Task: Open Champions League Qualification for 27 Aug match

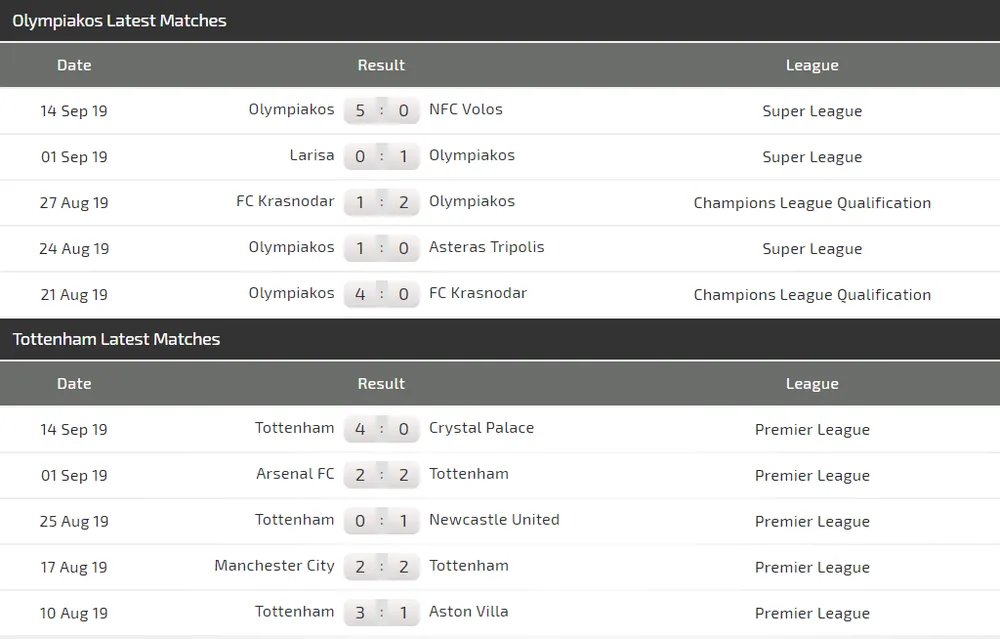Action: point(812,203)
